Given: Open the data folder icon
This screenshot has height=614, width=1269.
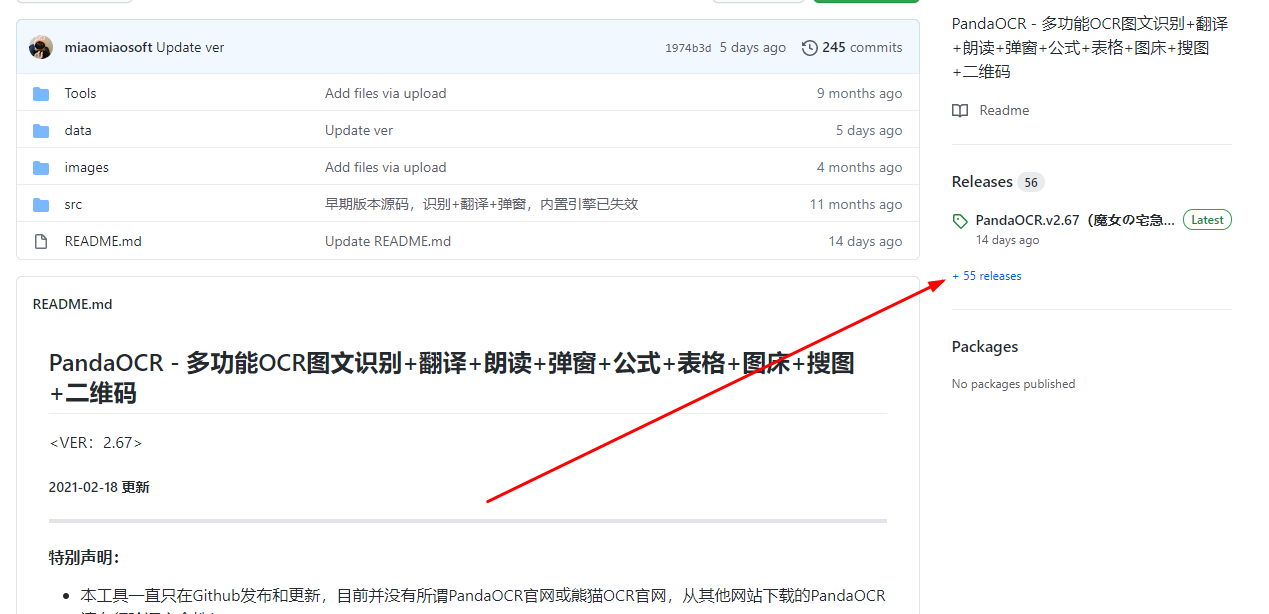Looking at the screenshot, I should [41, 130].
